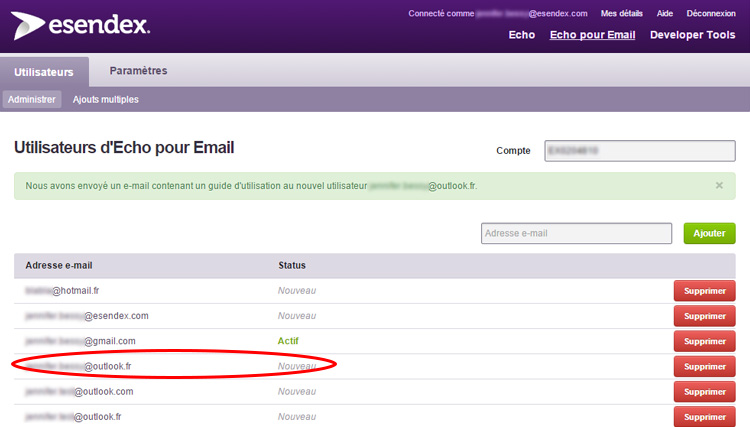
Task: Delete the hotmail.fr user
Action: 704,290
